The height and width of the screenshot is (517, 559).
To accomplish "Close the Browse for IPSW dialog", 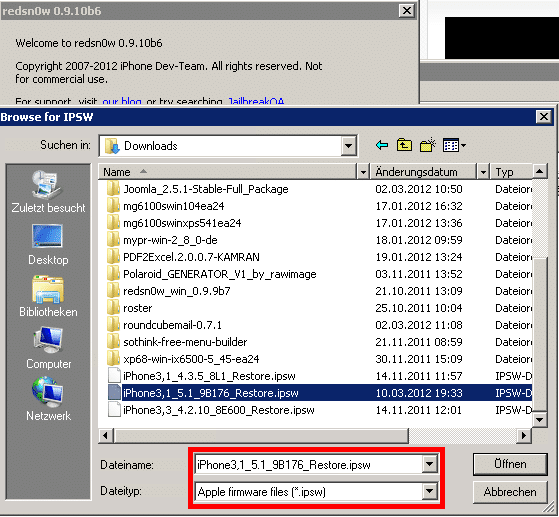I will coord(544,117).
